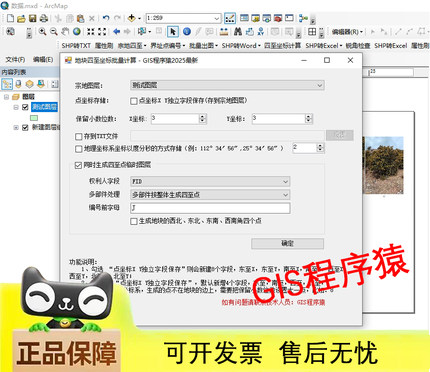Toggle visibility of 新建图层 layer
This screenshot has height=372, width=430.
coord(25,127)
